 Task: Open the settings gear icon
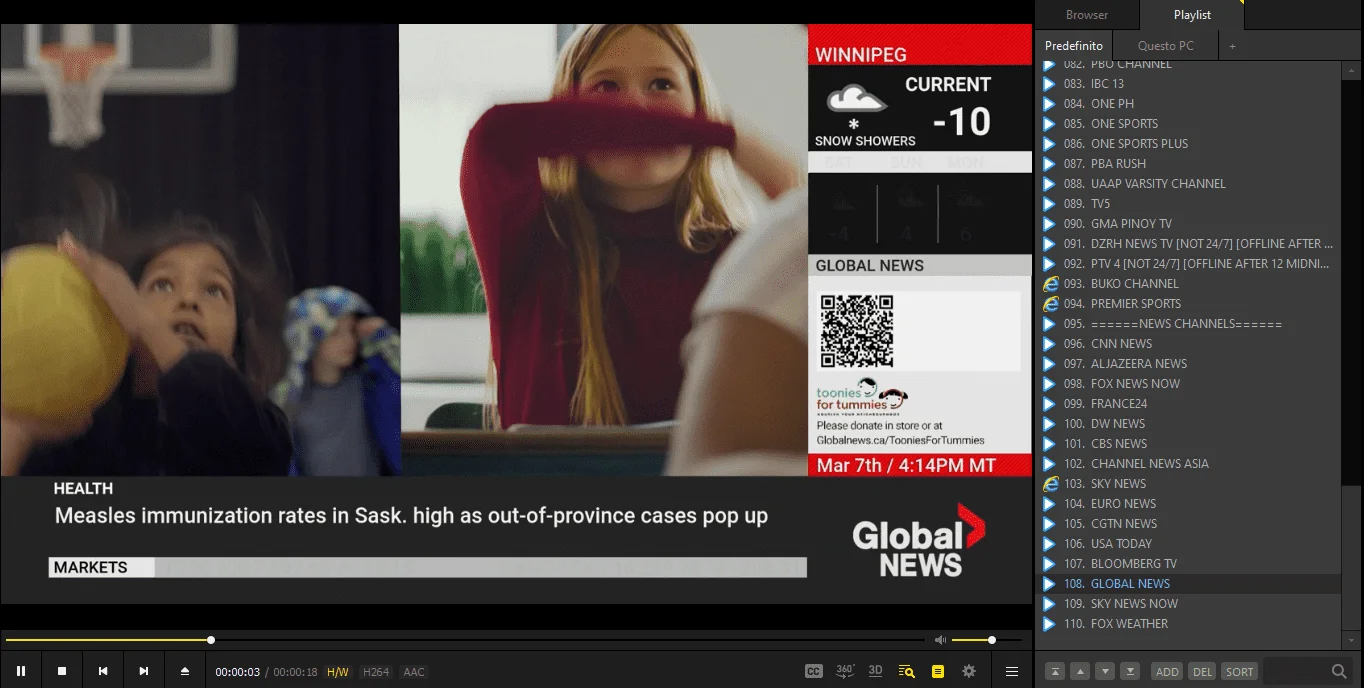coord(969,671)
